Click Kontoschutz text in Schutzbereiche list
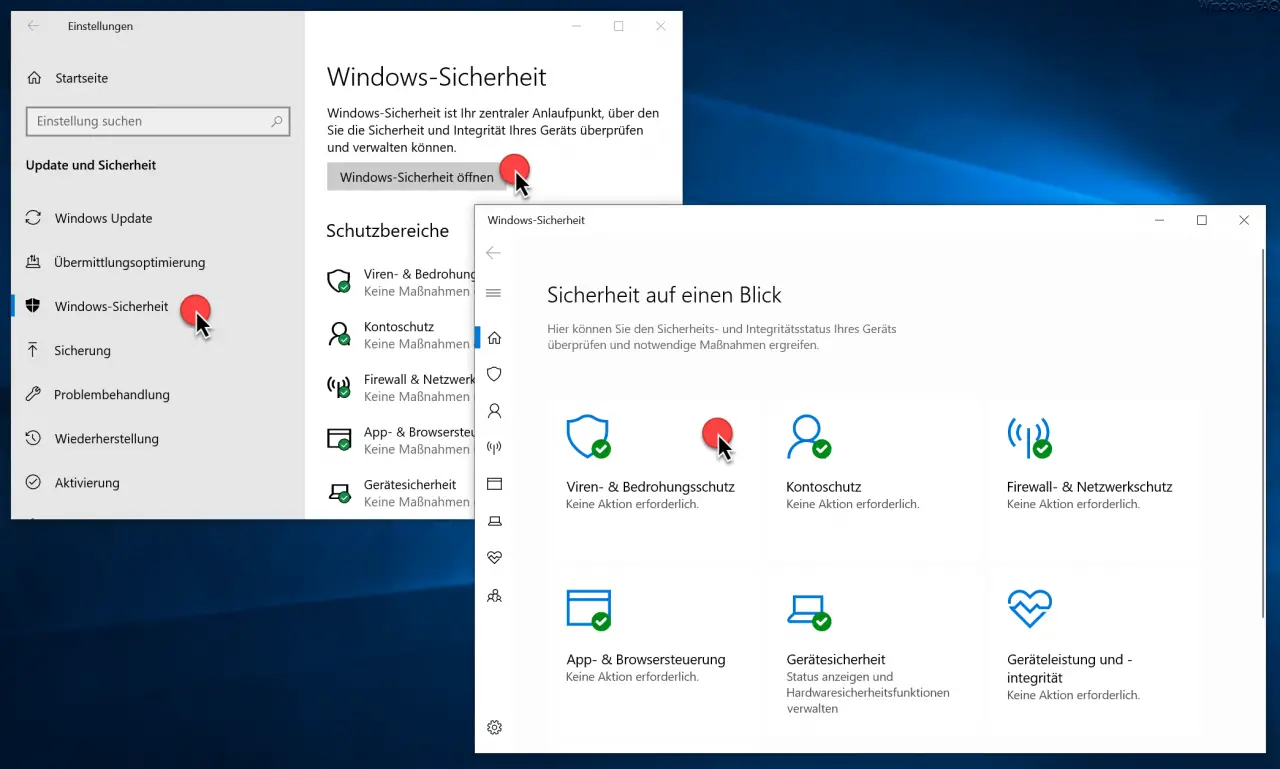1280x769 pixels. point(399,327)
